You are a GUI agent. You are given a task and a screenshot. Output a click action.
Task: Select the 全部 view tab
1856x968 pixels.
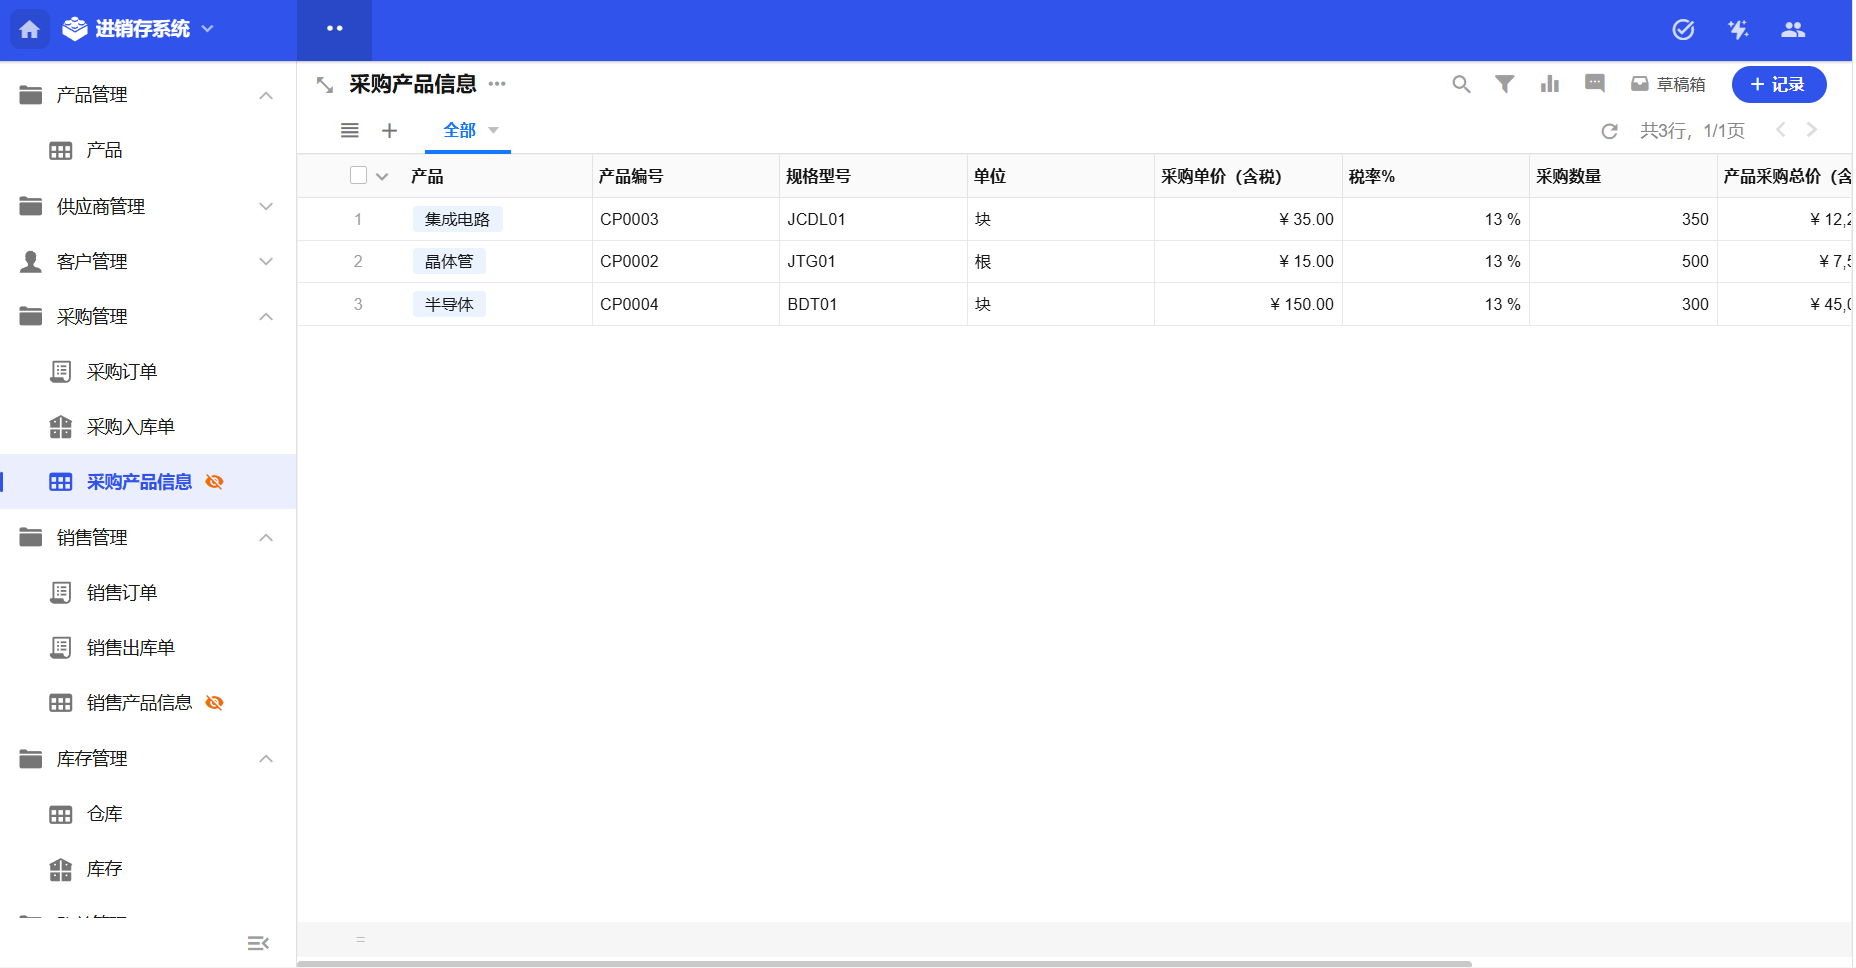click(460, 131)
